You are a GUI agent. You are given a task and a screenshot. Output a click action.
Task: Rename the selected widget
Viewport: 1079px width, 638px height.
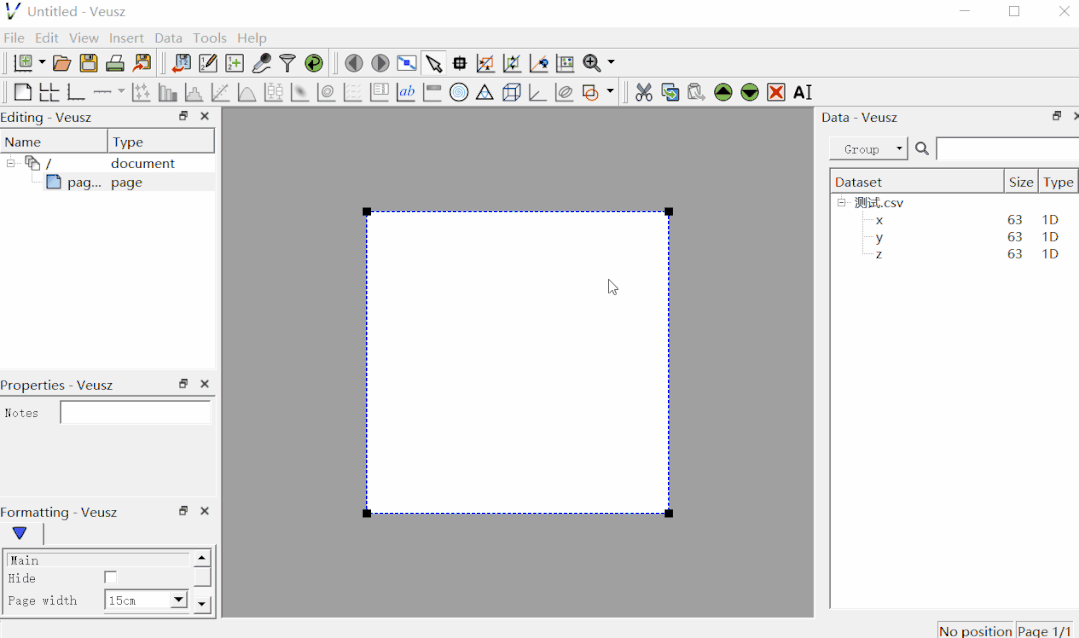[x=803, y=92]
